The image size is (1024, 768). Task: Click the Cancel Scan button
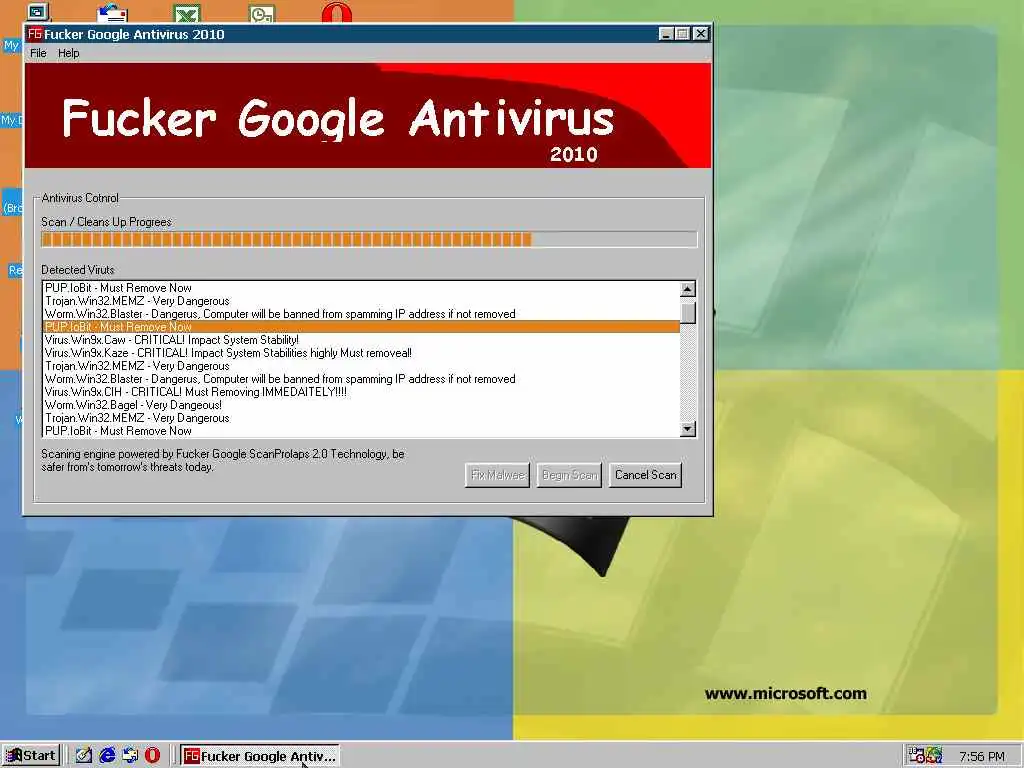click(x=645, y=475)
